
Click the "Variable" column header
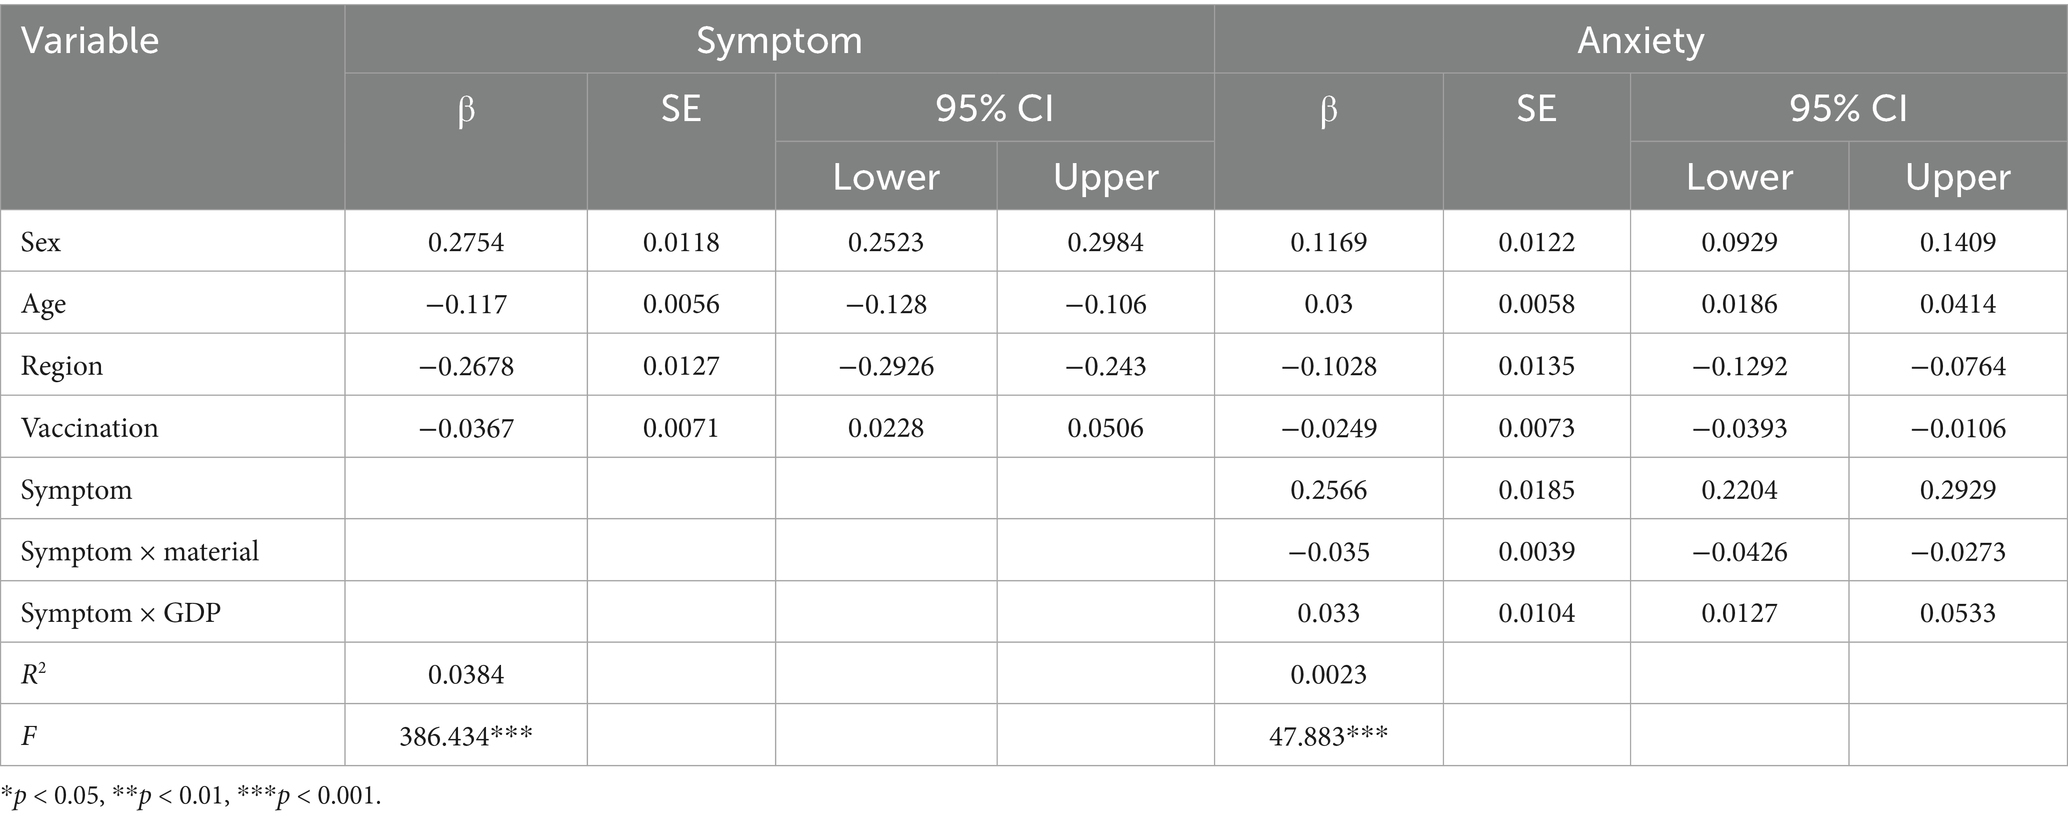90,41
